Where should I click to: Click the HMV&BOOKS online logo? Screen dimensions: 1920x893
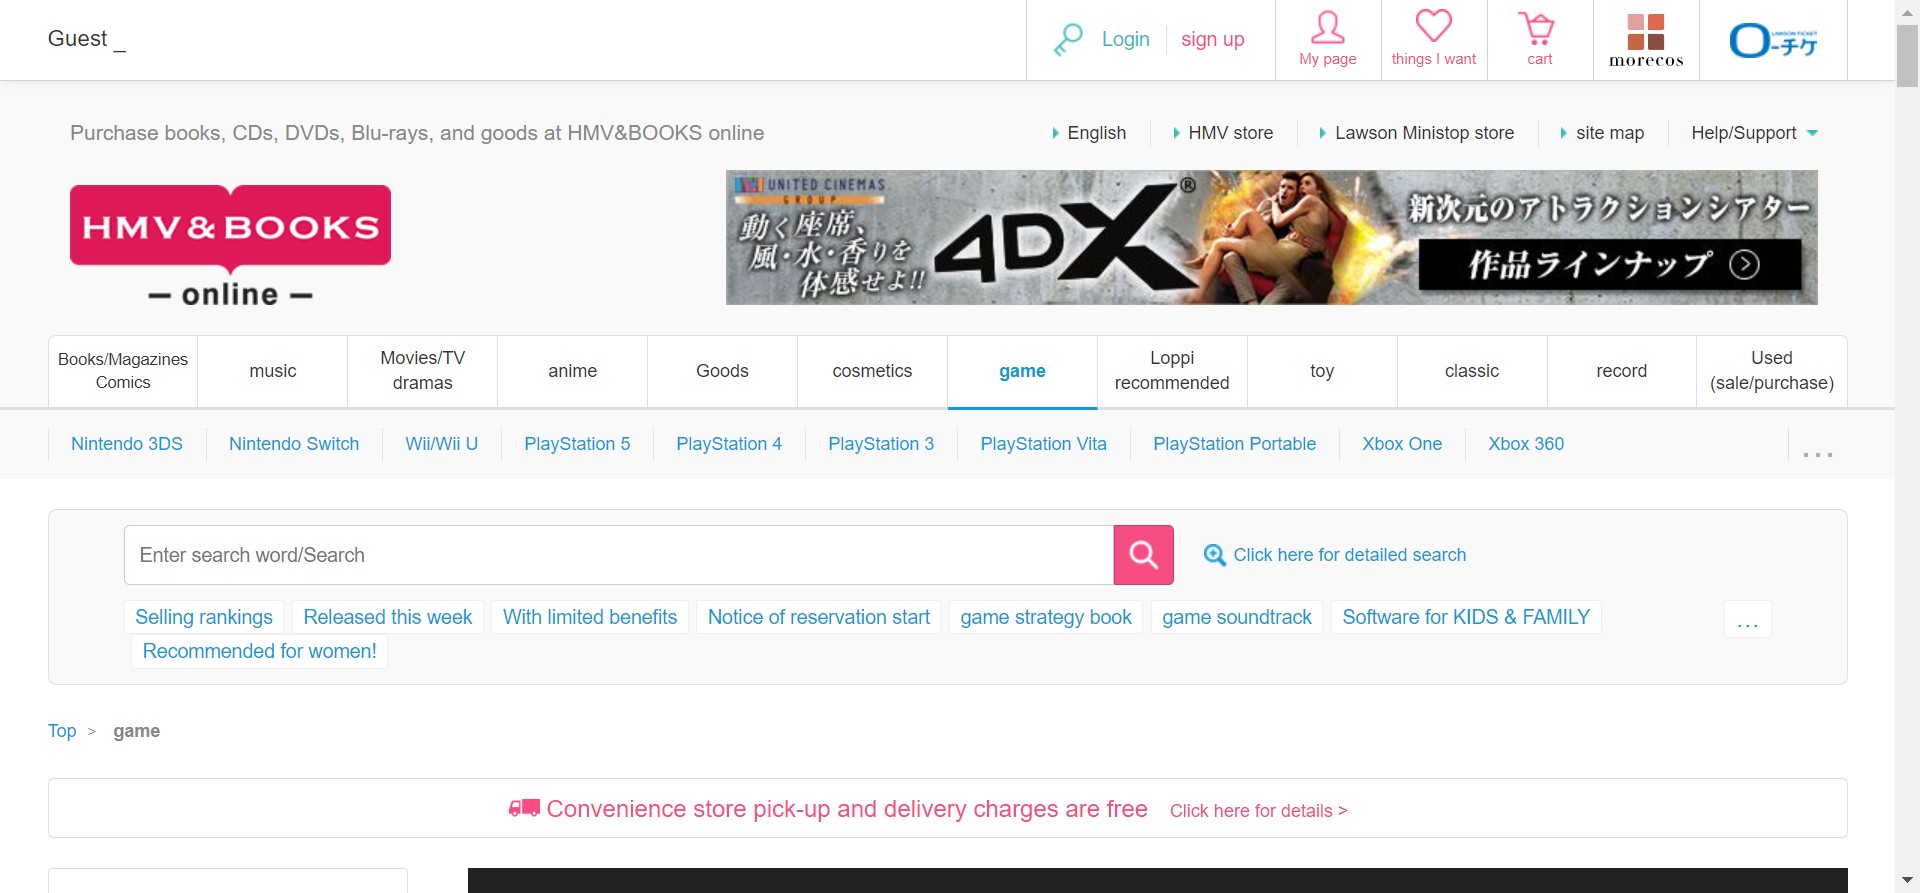tap(230, 244)
